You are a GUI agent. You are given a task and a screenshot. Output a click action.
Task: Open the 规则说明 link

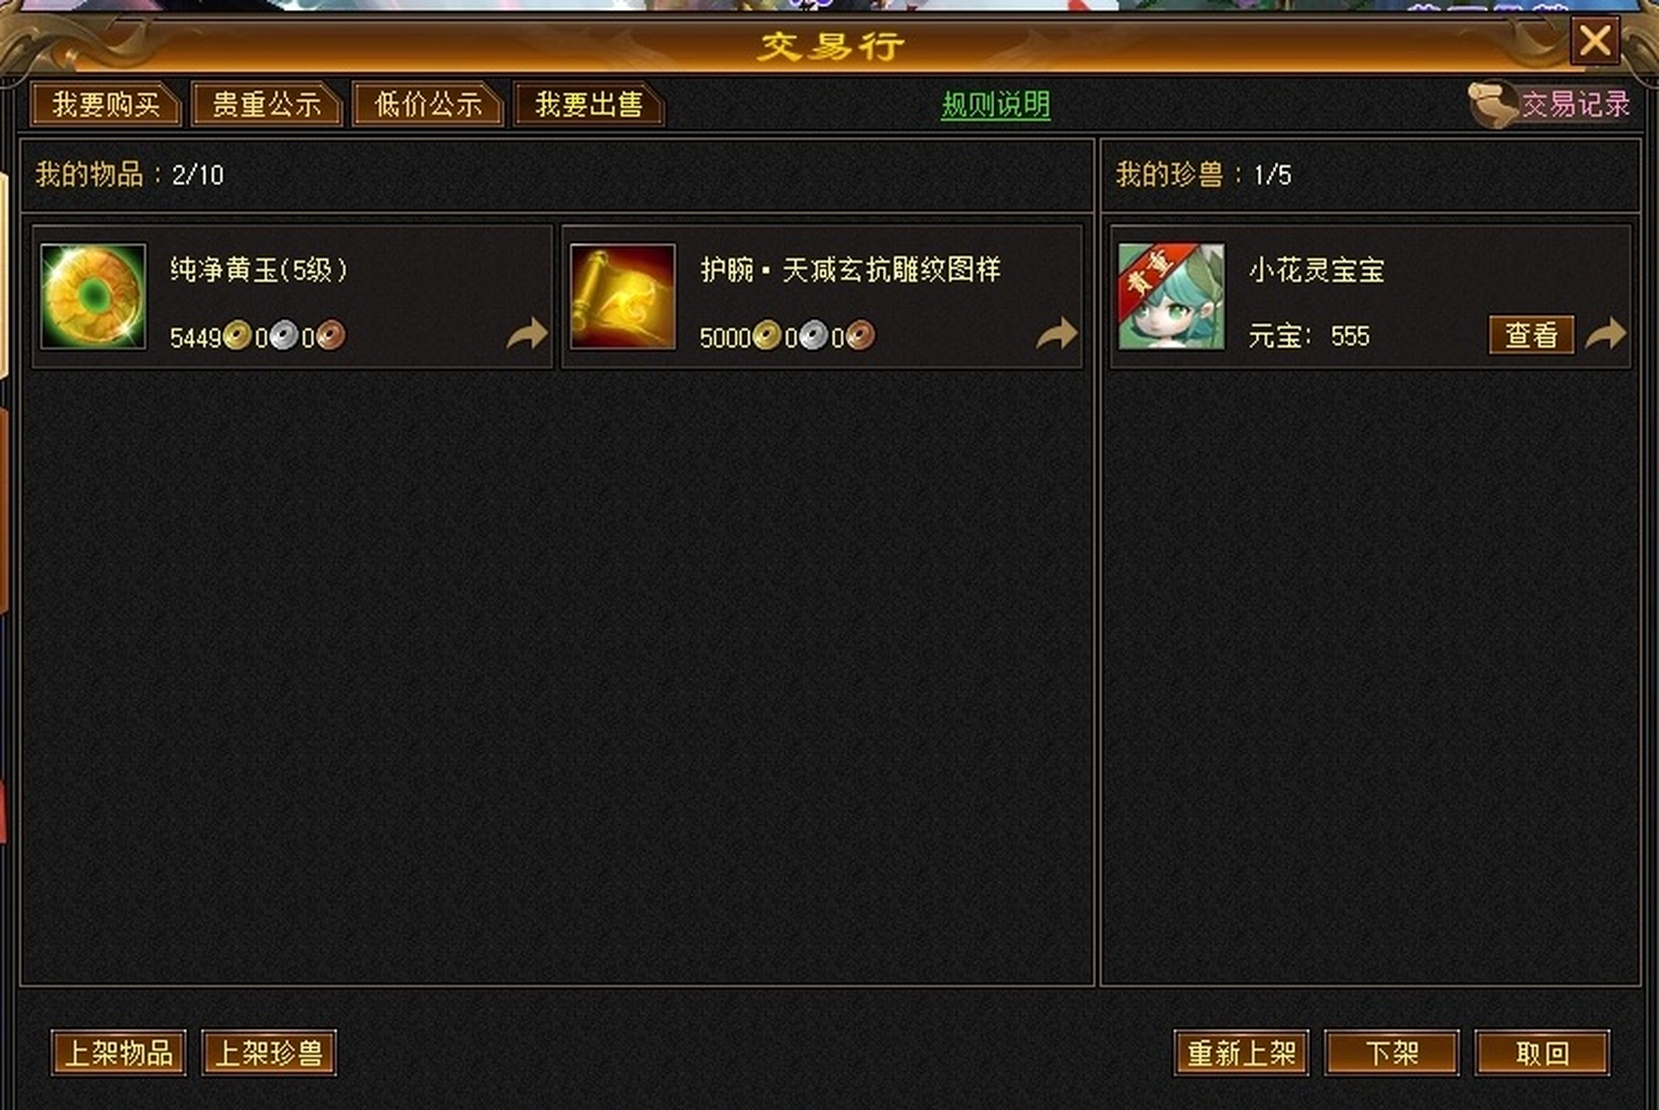tap(996, 105)
